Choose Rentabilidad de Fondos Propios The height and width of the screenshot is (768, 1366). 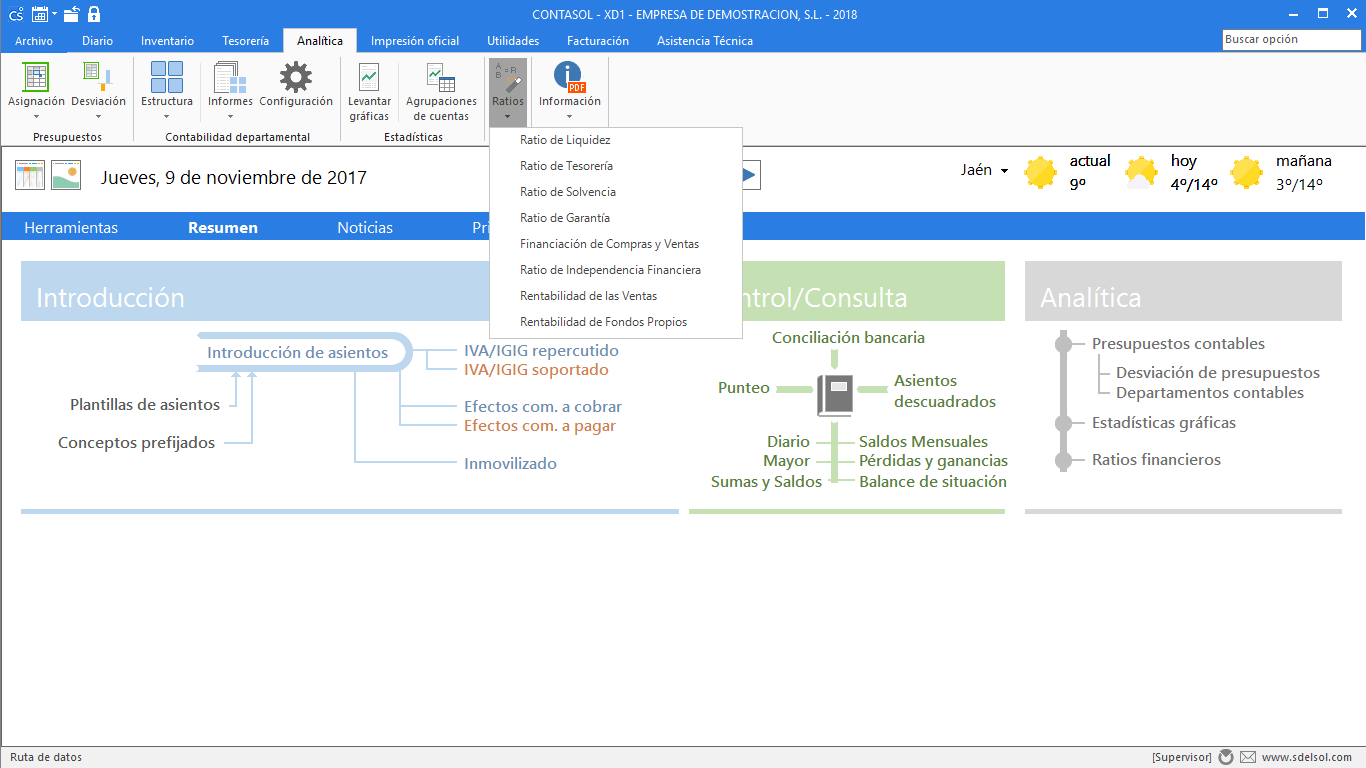tap(616, 322)
